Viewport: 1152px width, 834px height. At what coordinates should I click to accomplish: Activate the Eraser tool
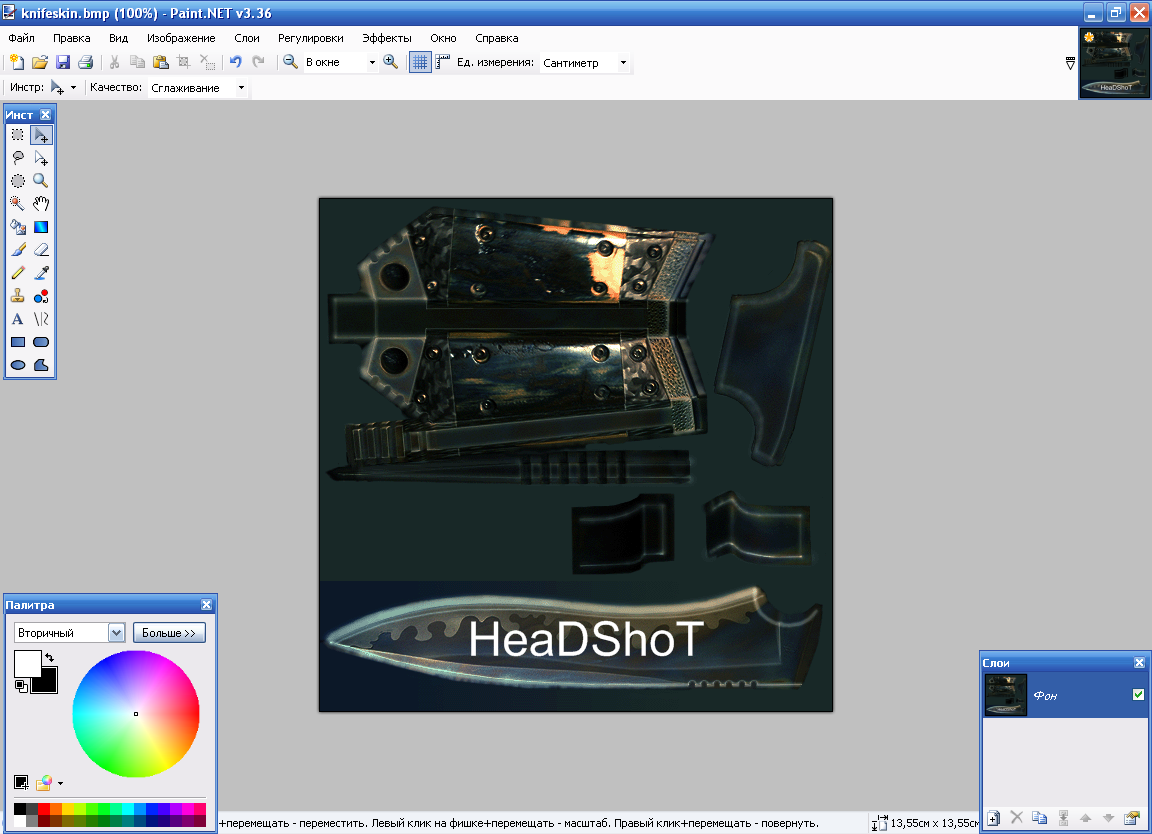[41, 250]
